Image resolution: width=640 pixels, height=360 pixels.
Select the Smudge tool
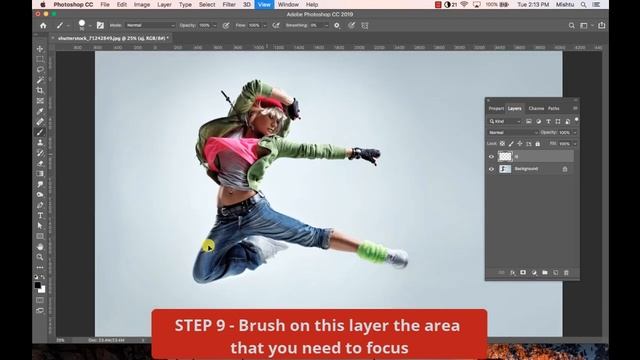(40, 184)
